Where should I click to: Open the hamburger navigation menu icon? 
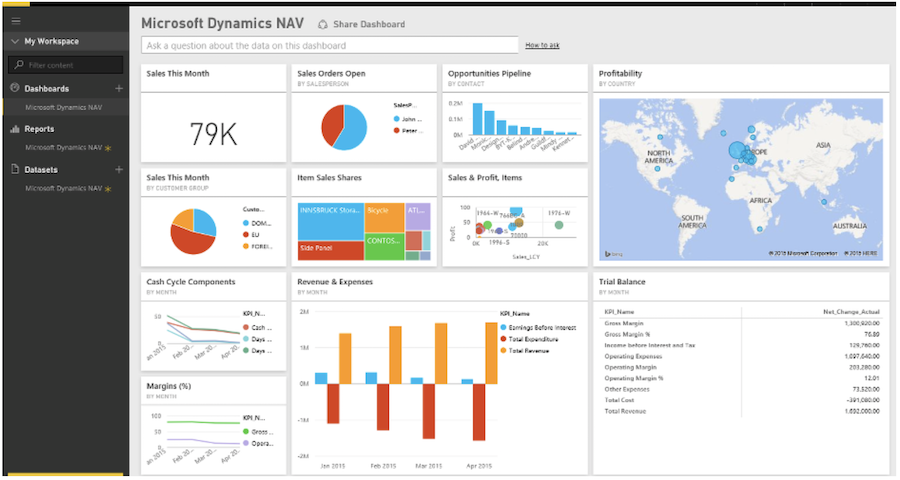[16, 21]
